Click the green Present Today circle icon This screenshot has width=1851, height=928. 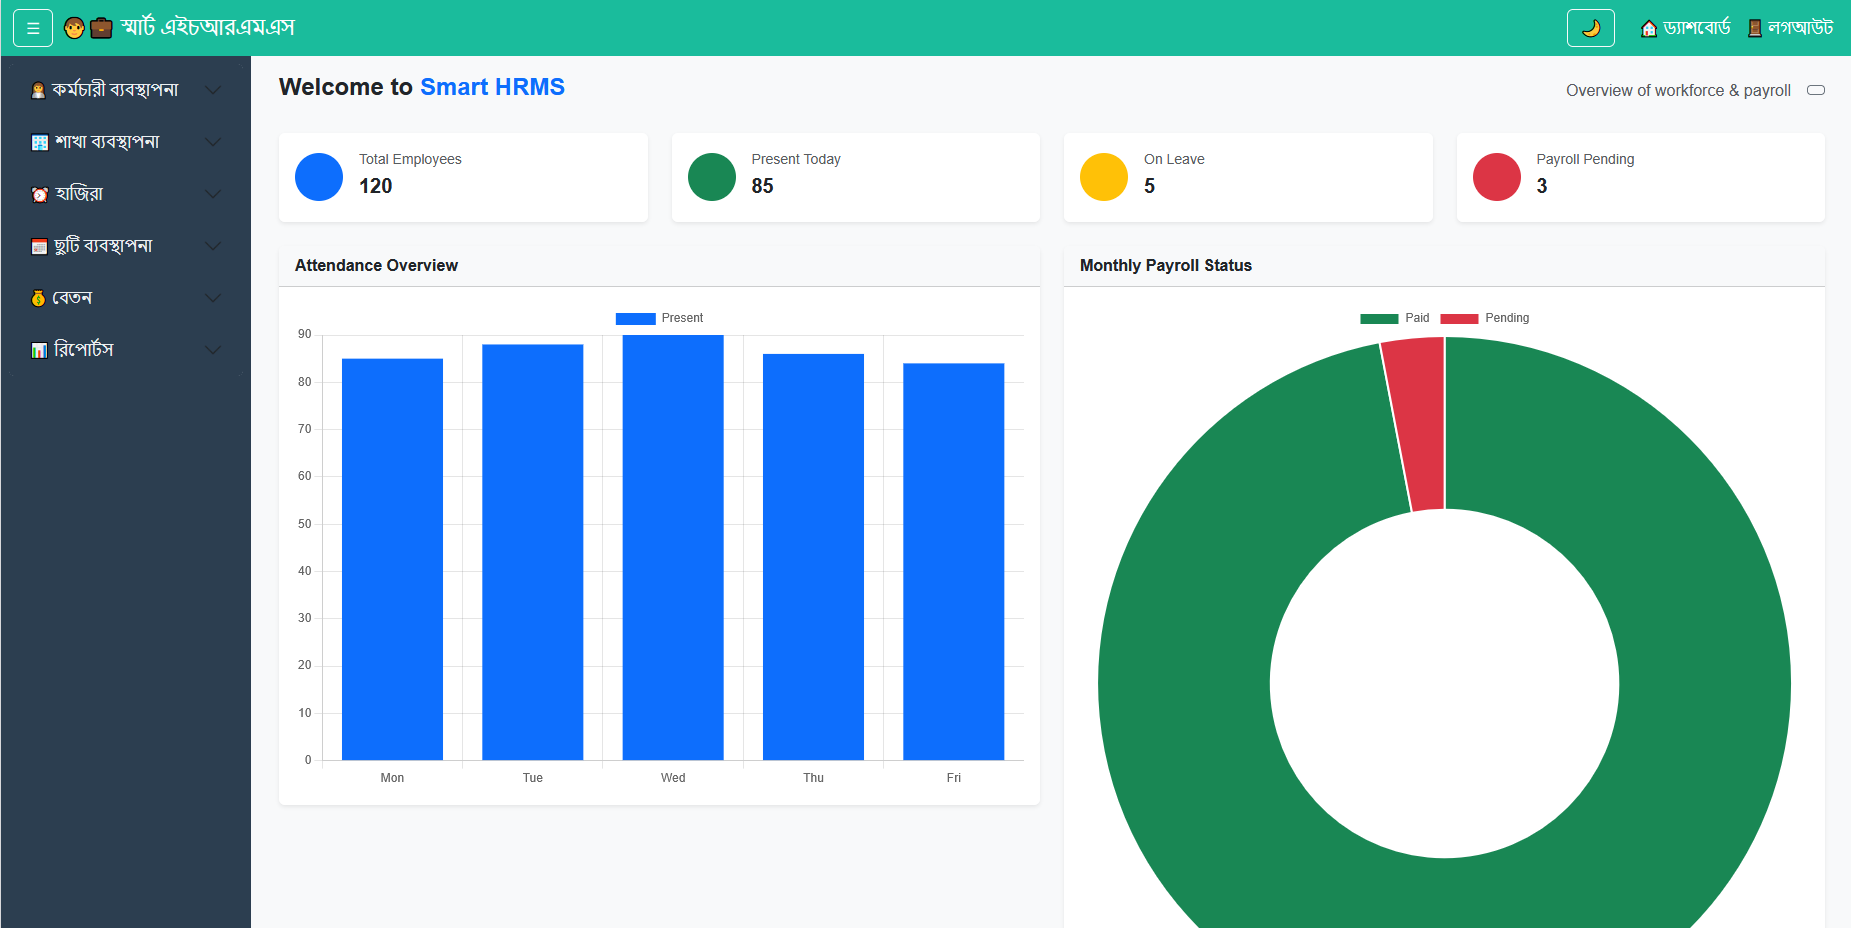click(711, 177)
